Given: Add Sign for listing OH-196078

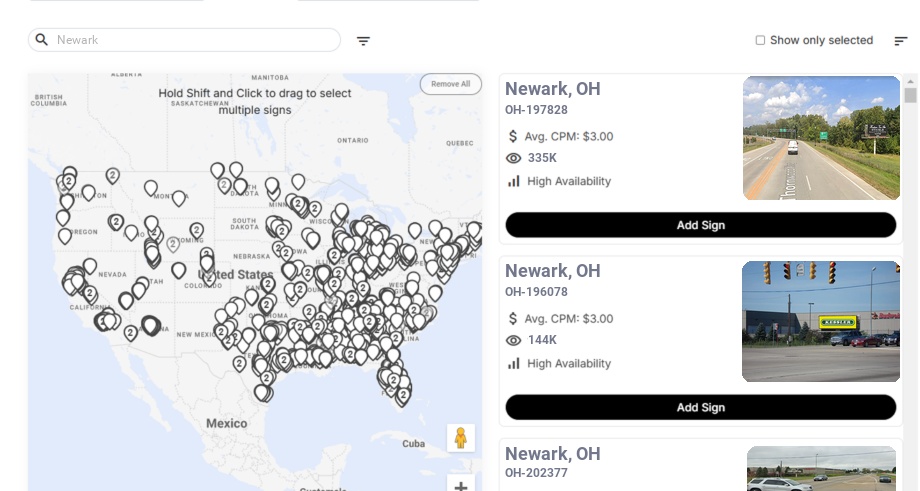Looking at the screenshot, I should coord(700,407).
